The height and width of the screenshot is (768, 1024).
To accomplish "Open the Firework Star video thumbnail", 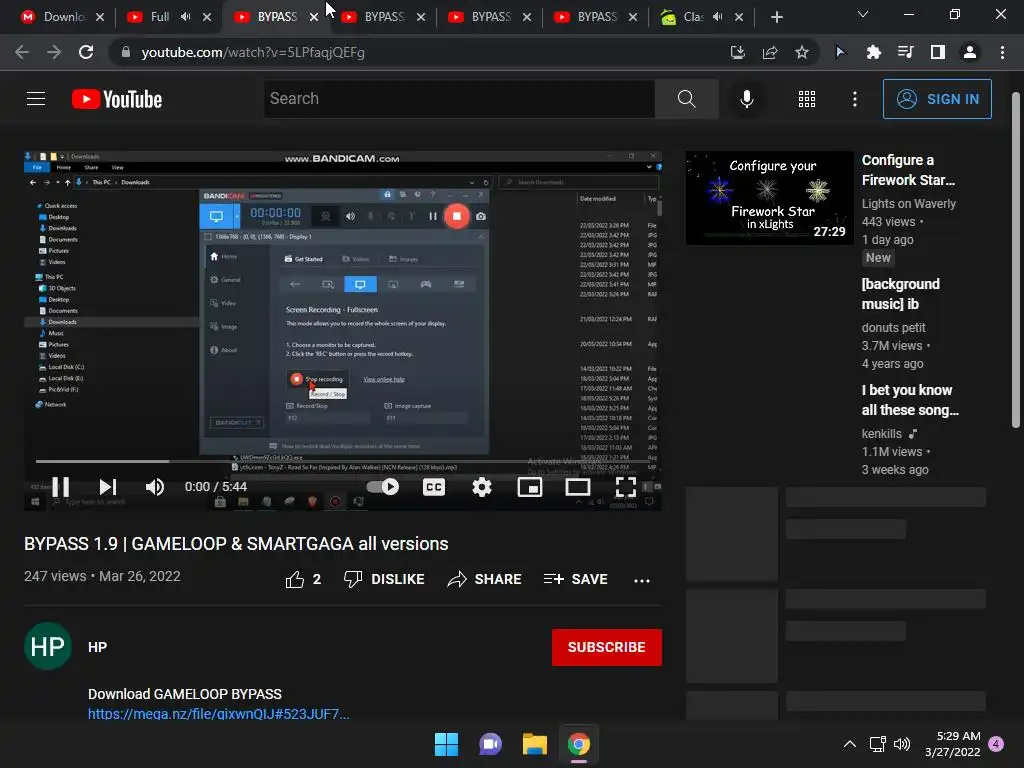I will [769, 198].
